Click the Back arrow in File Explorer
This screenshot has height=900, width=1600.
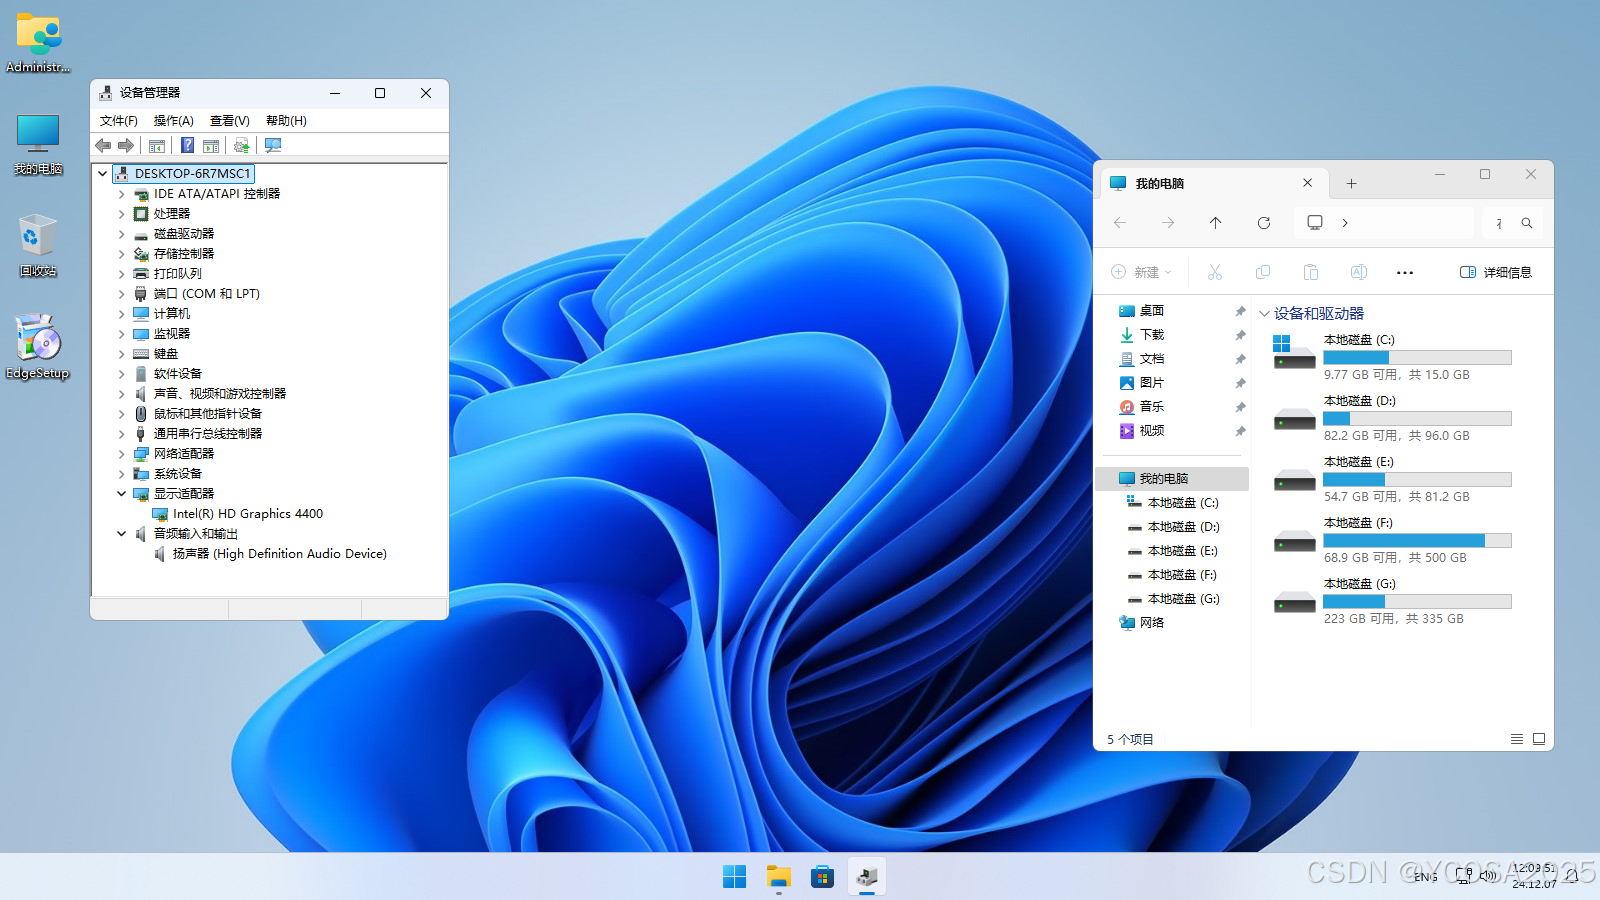1120,223
